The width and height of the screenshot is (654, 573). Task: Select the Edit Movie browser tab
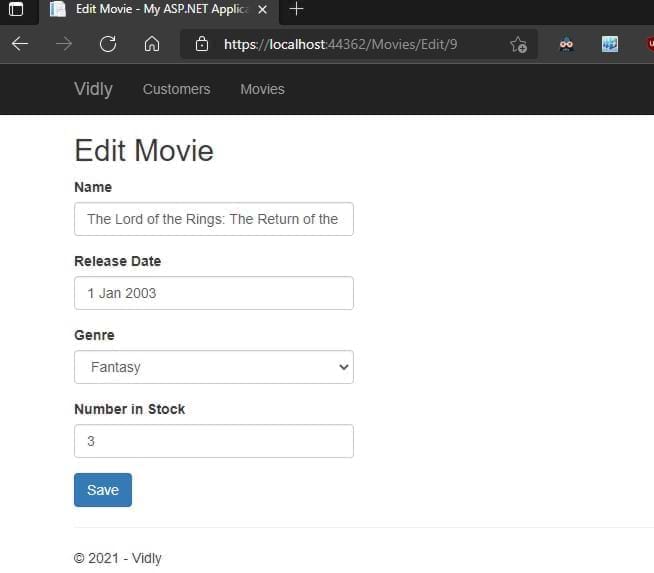[x=158, y=9]
